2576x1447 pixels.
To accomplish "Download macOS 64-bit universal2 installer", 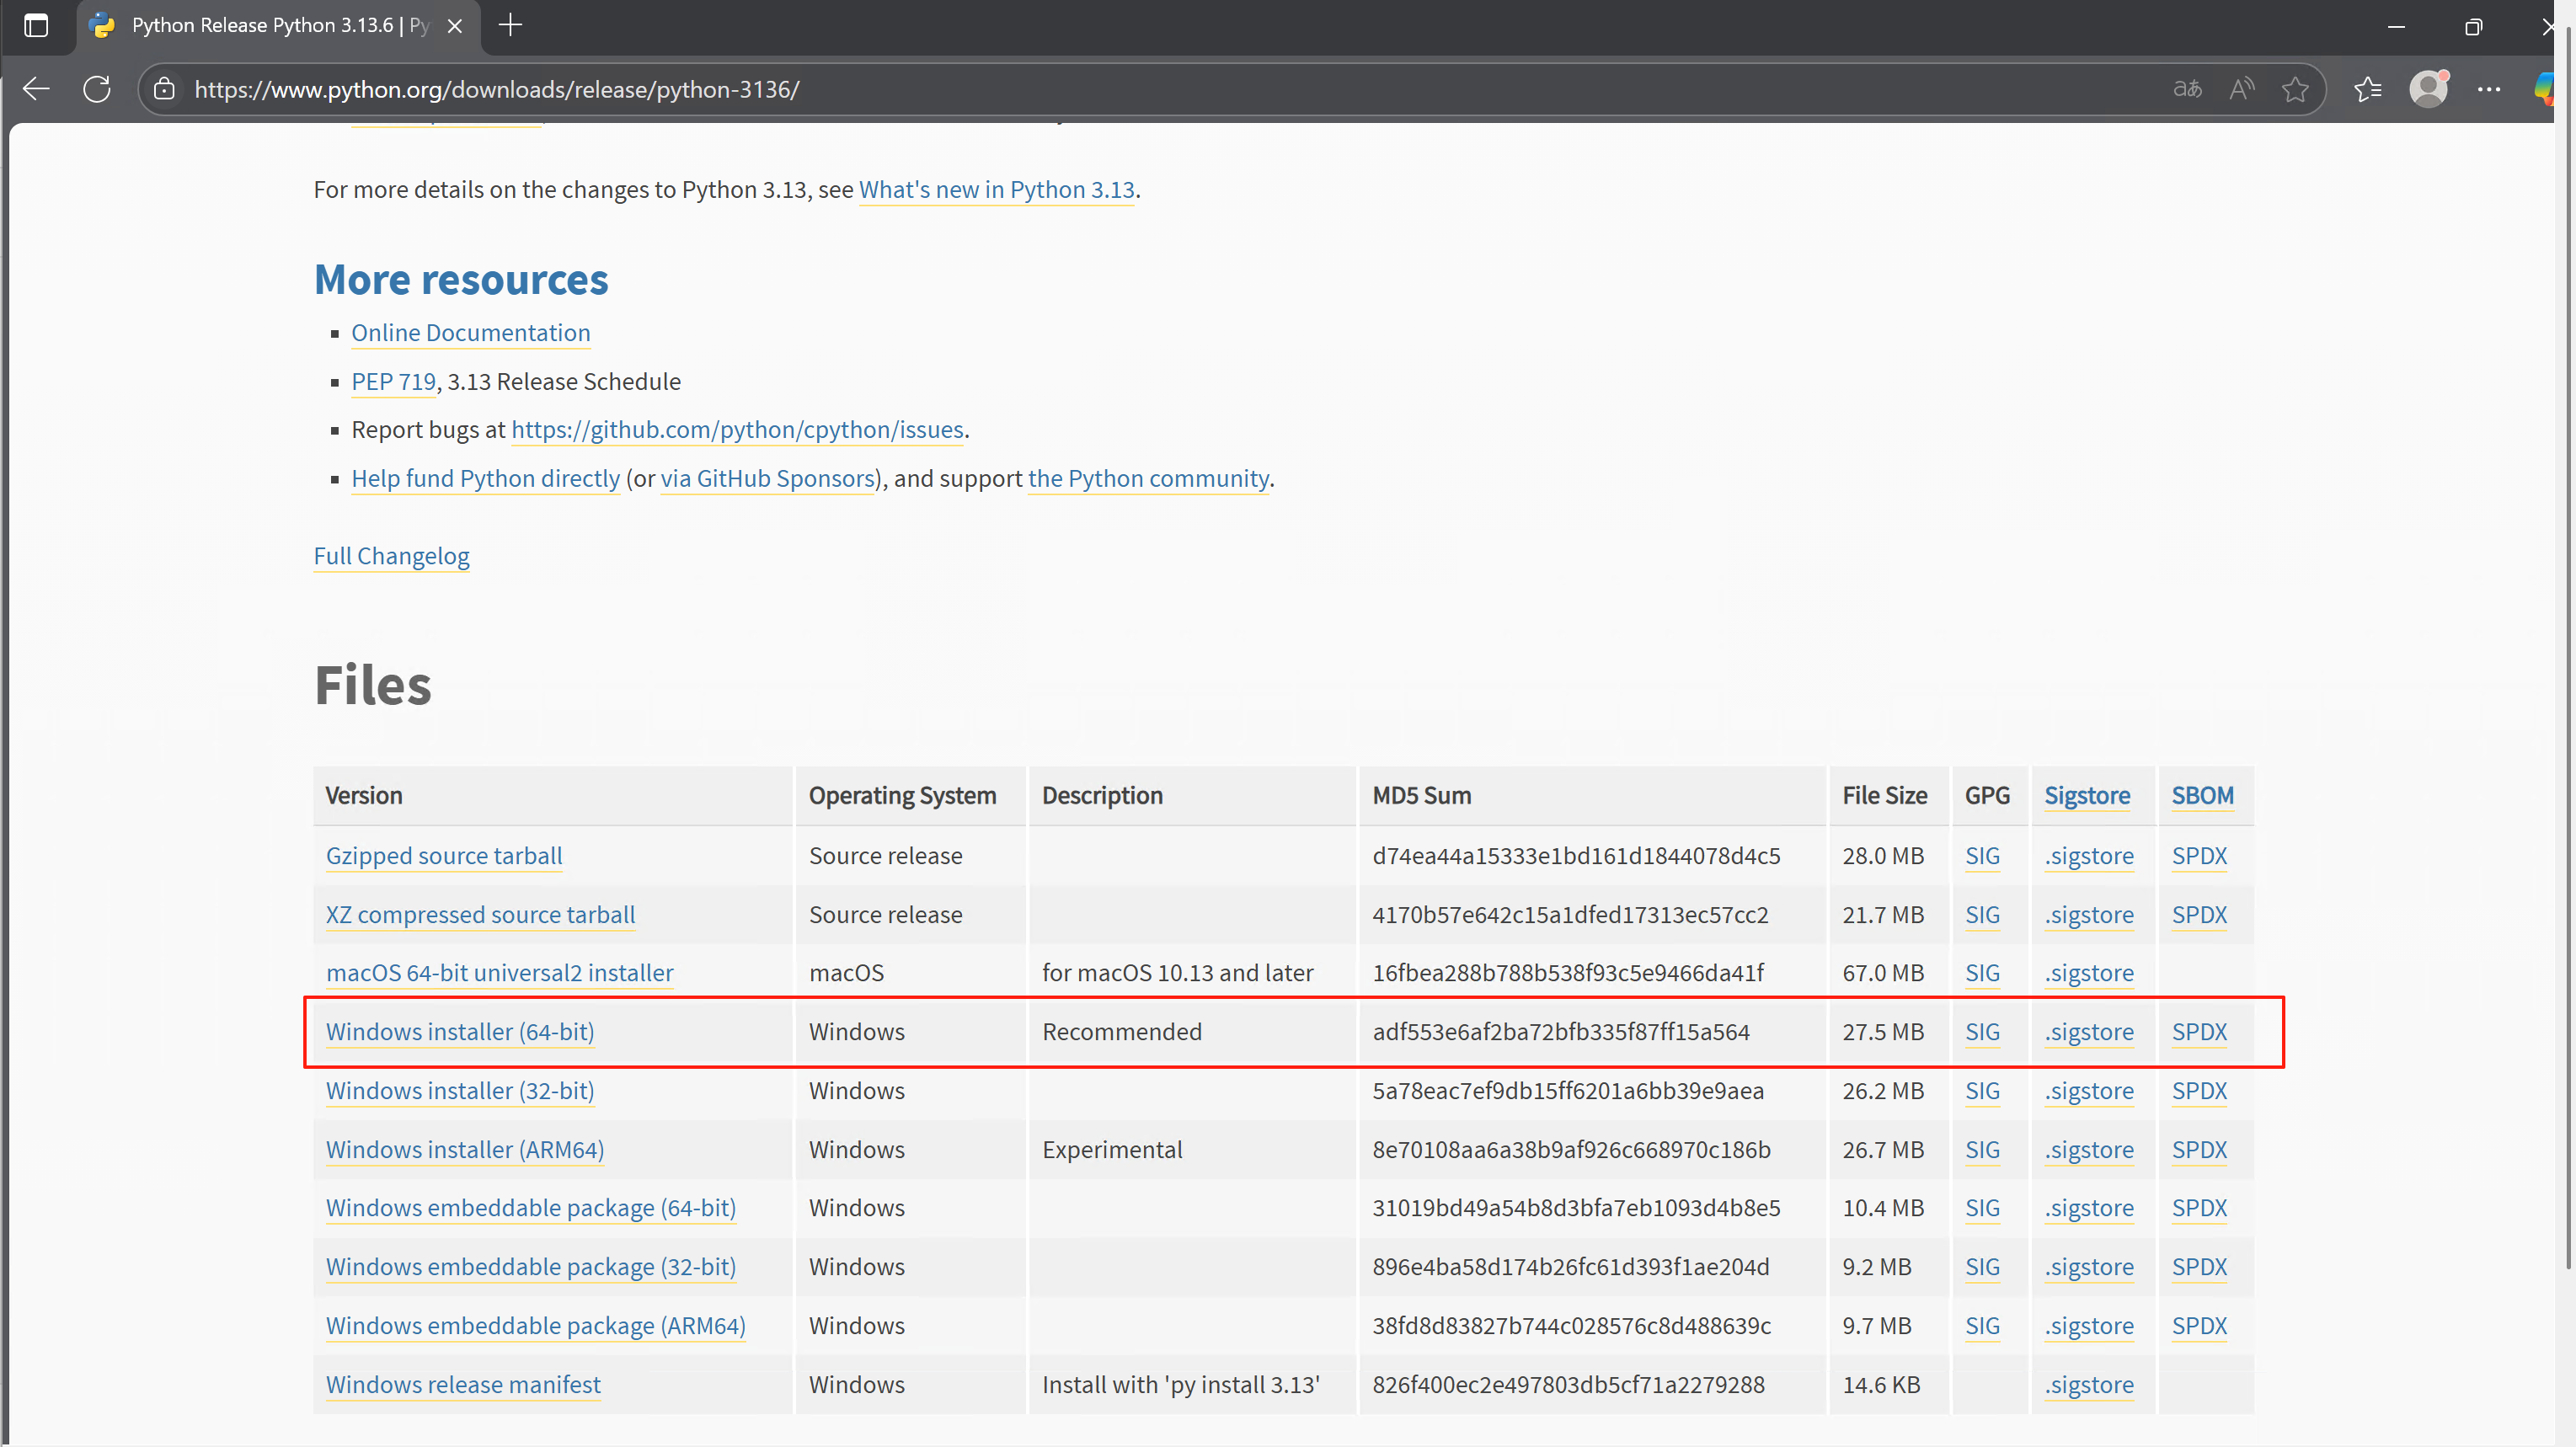I will coord(500,973).
